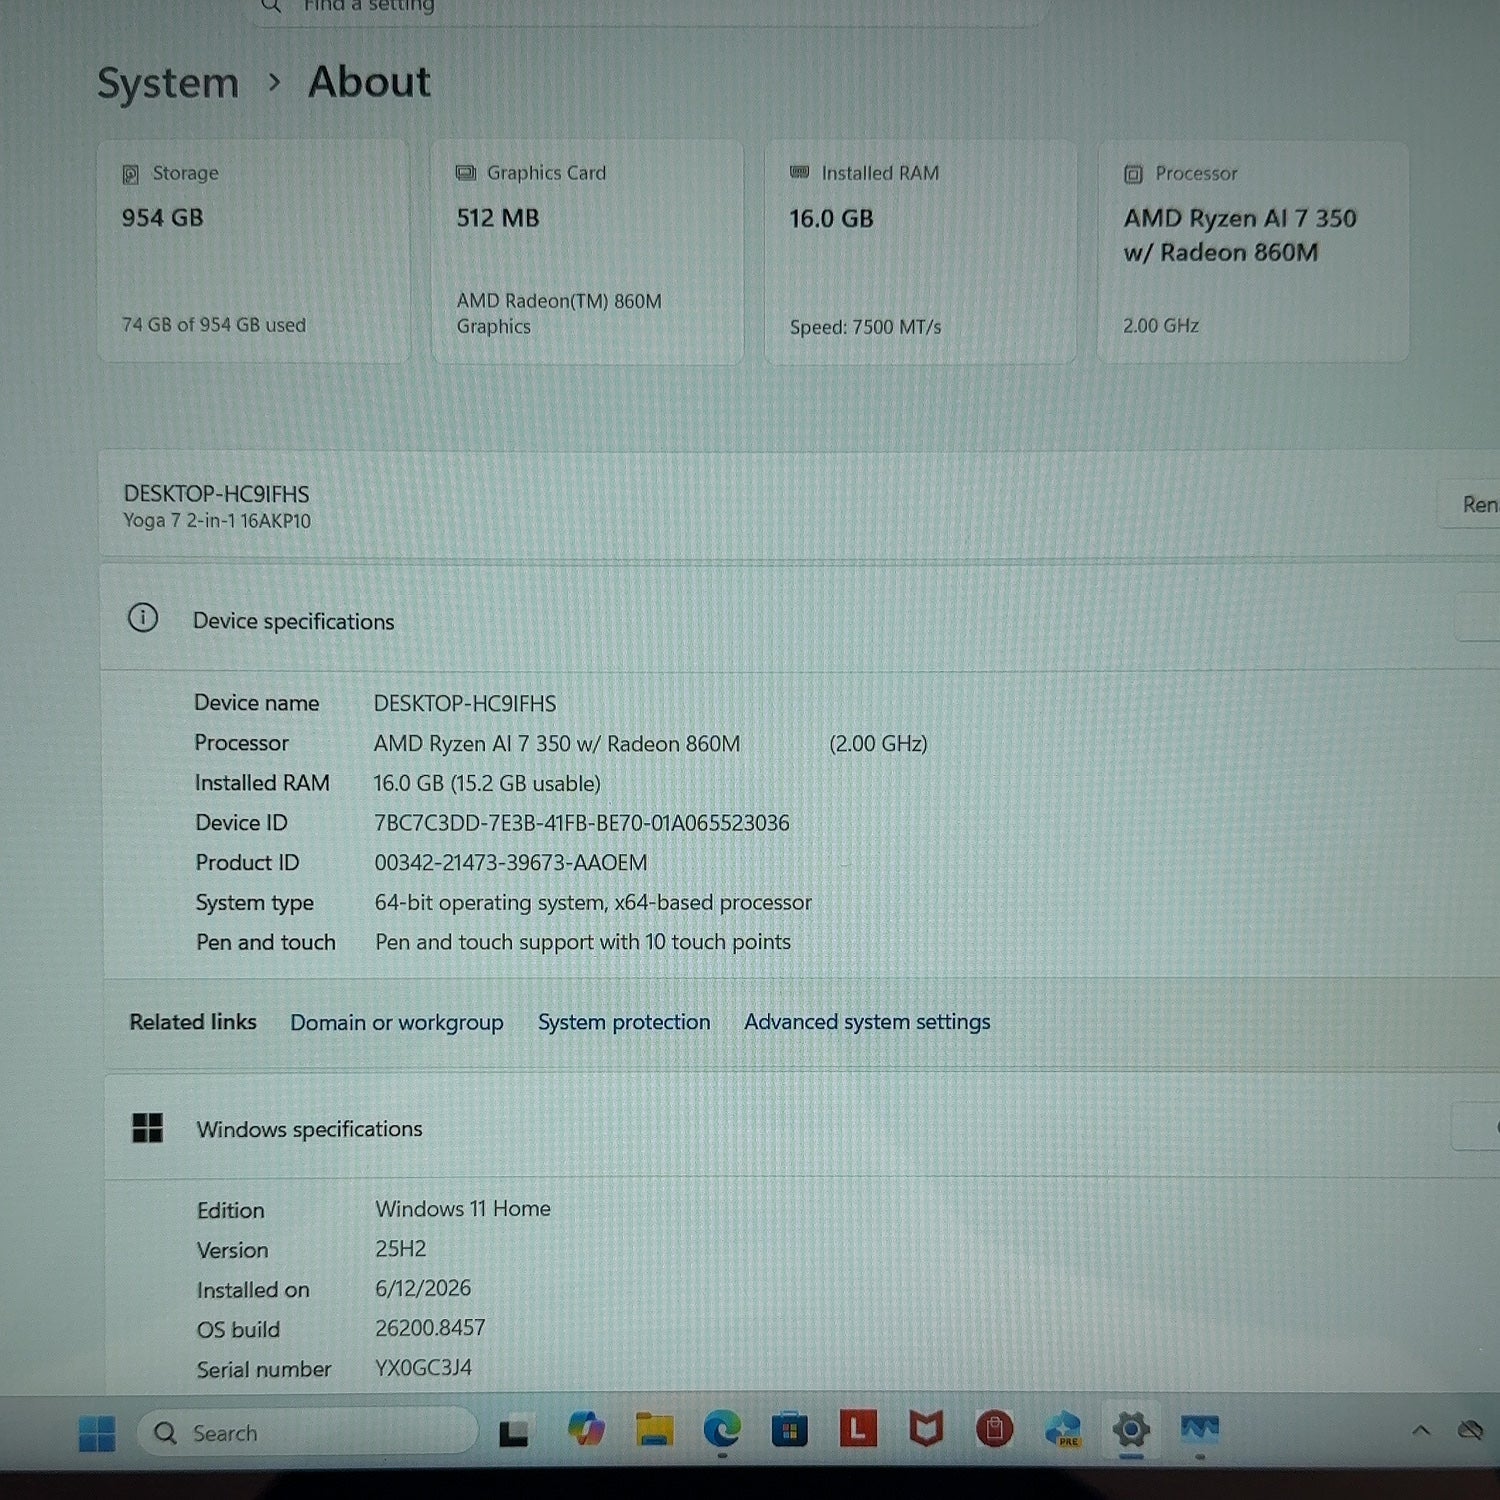1500x1500 pixels.
Task: Click the 64-bit operating system text
Action: (x=593, y=903)
